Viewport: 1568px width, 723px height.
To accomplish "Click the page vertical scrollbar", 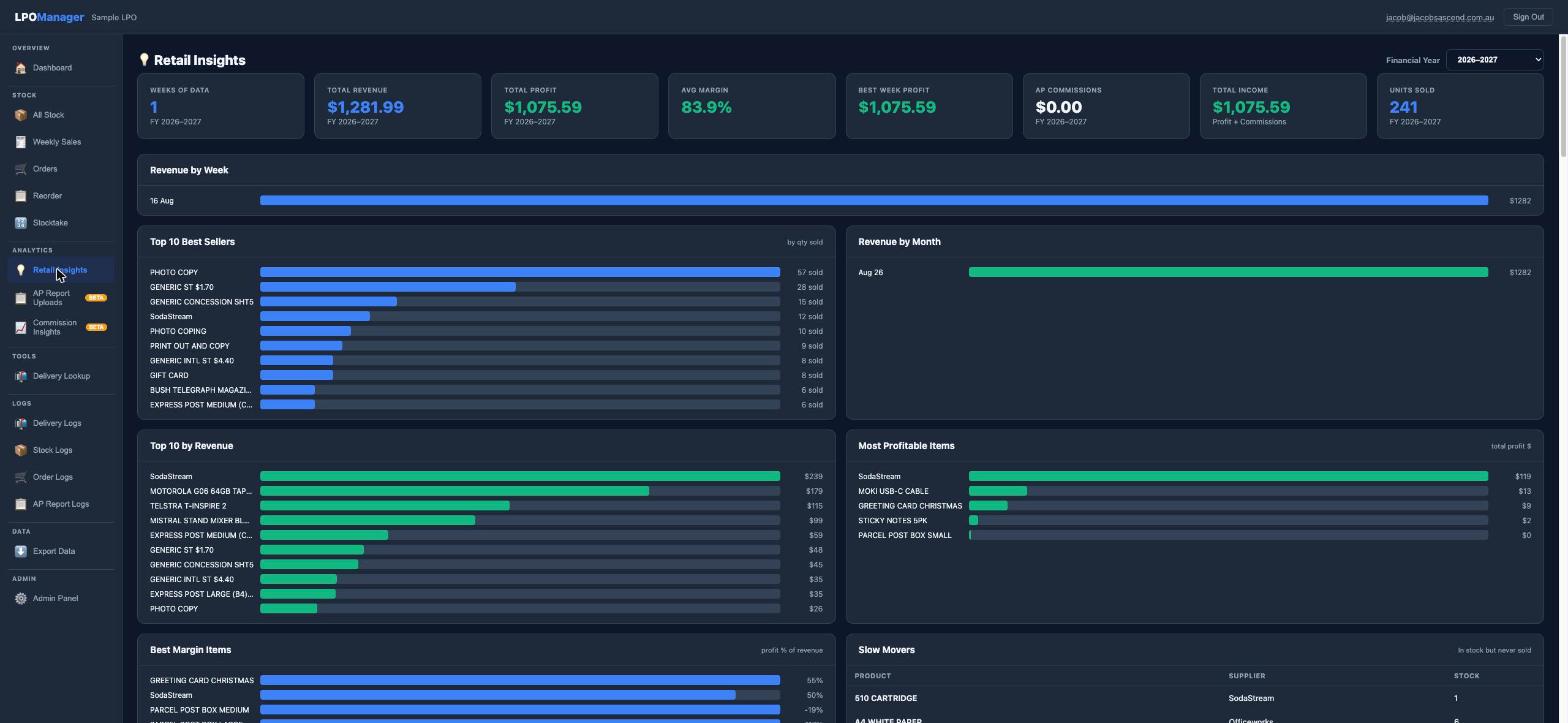I will (x=1563, y=95).
